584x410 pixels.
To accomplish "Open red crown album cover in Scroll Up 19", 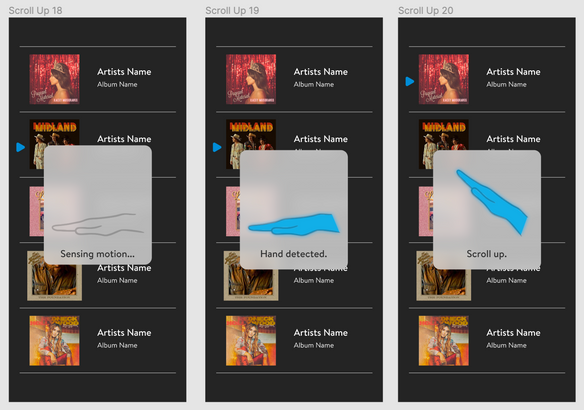I will click(251, 79).
